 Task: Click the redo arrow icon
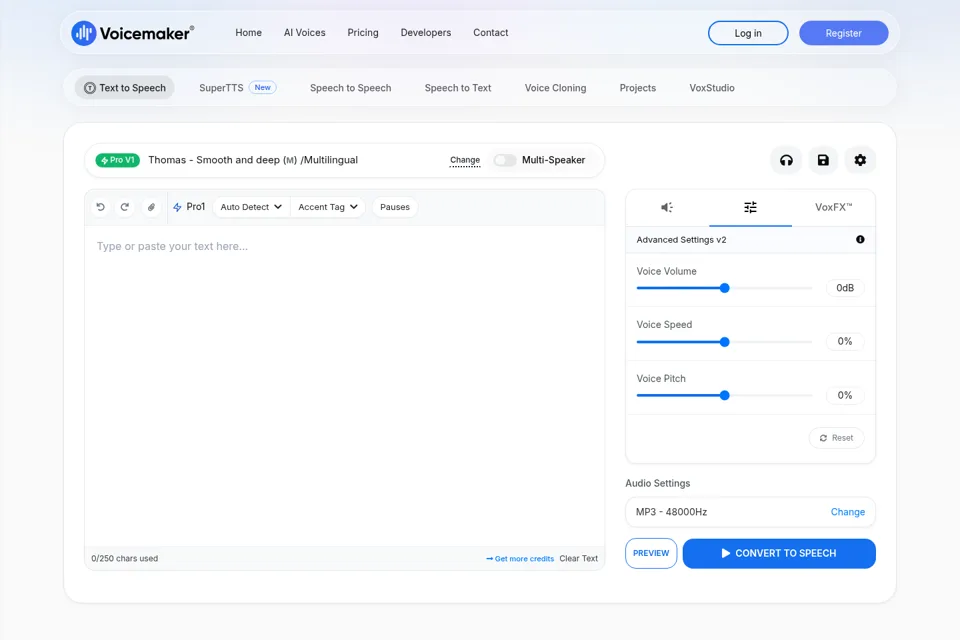click(125, 207)
